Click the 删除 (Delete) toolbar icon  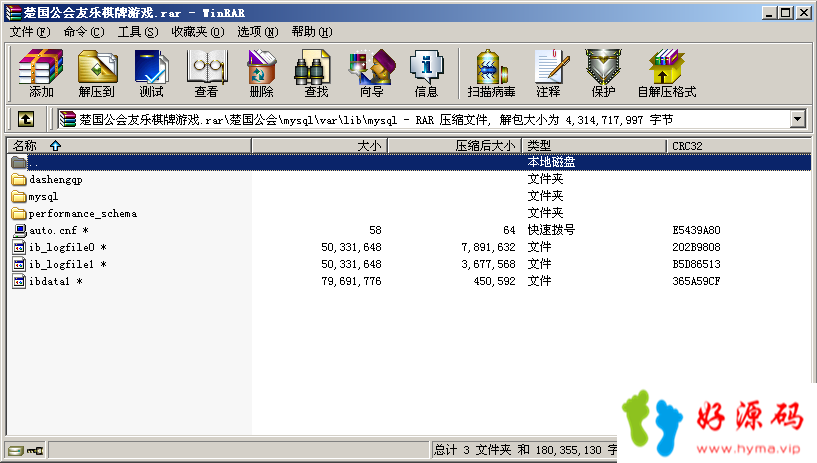click(261, 66)
